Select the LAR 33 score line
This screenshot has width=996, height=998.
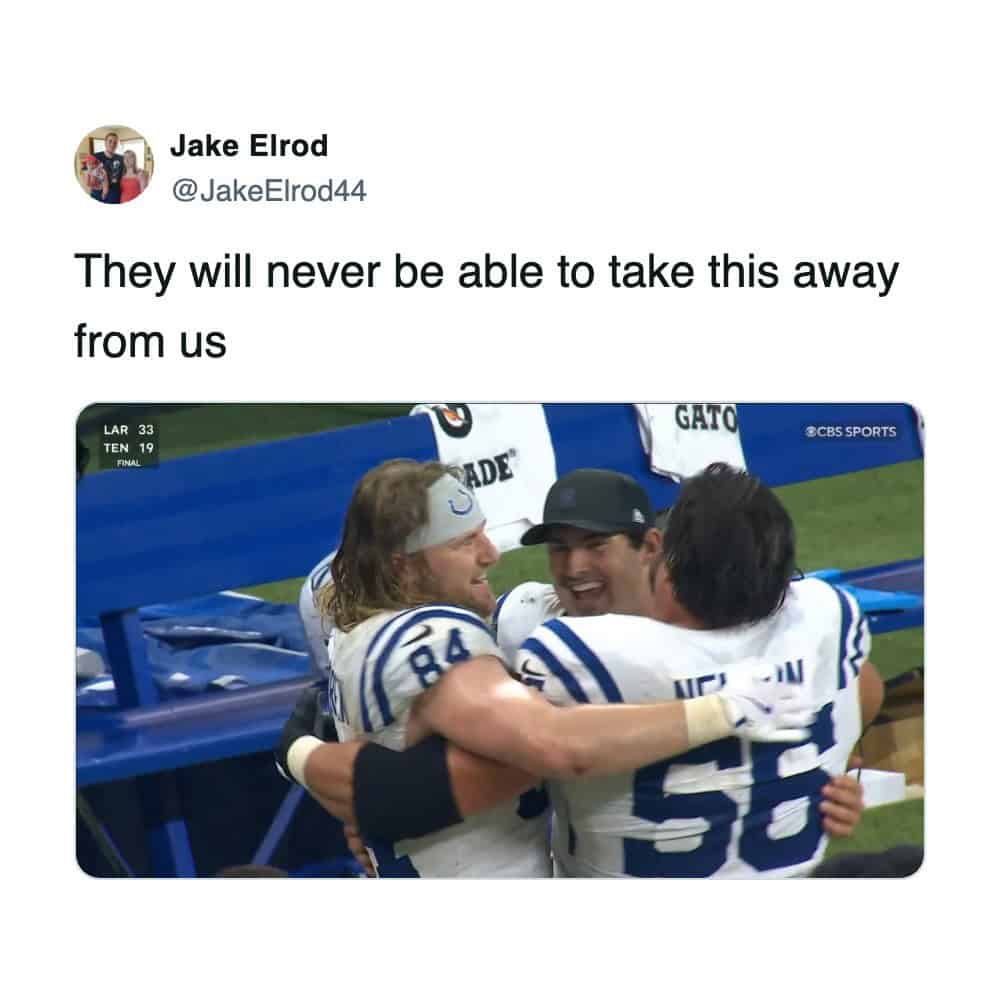pos(129,430)
